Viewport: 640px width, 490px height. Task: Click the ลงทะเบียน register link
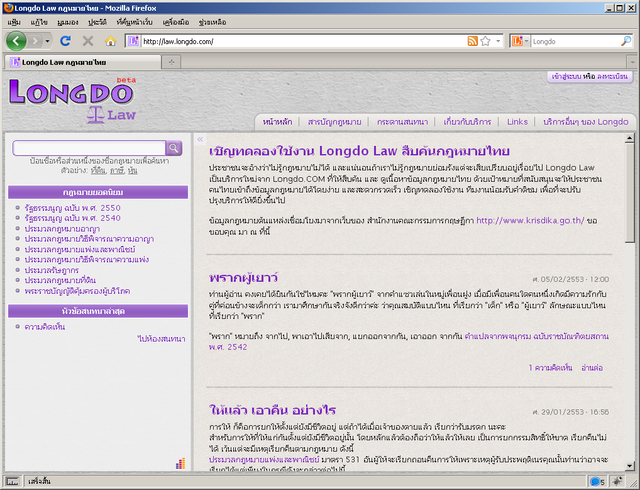pos(612,76)
